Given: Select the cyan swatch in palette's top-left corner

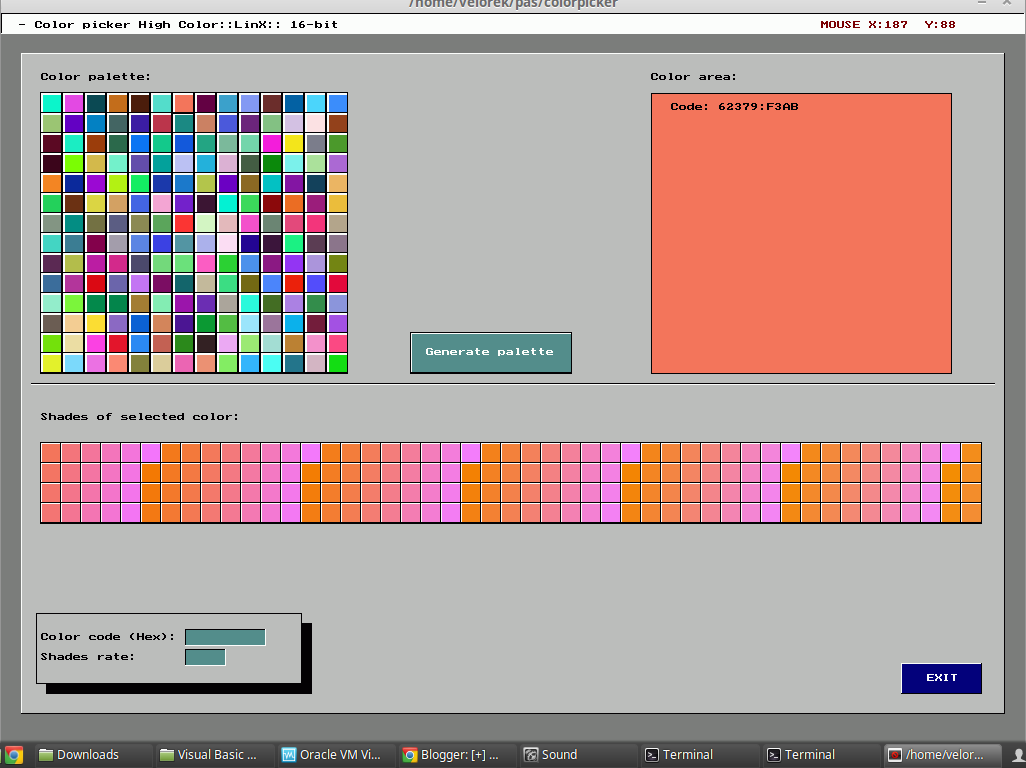Looking at the screenshot, I should (x=52, y=103).
